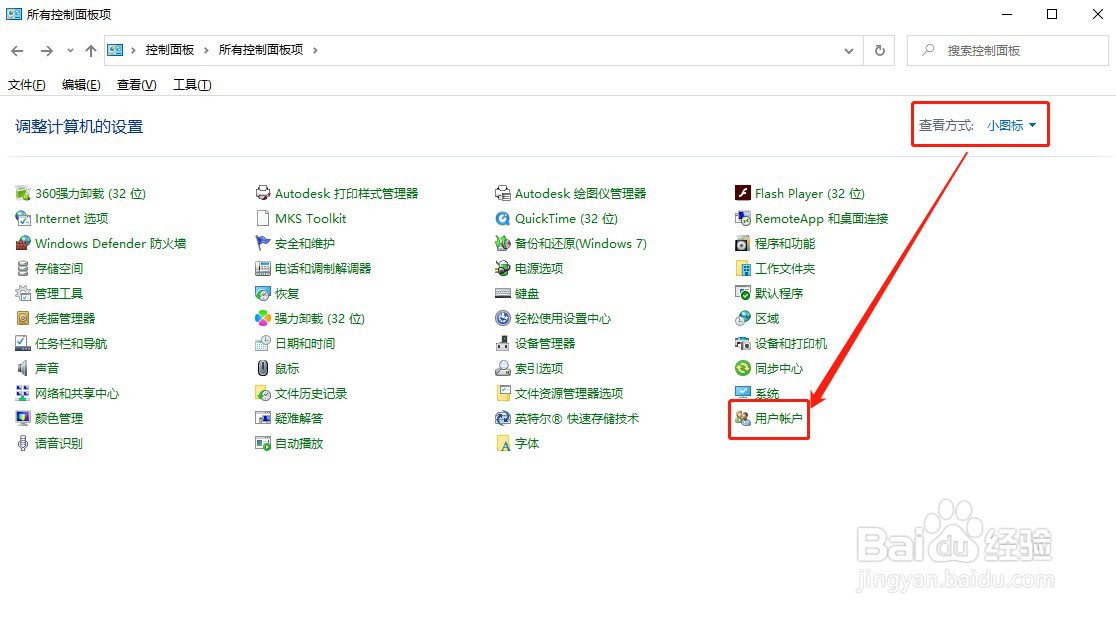This screenshot has width=1116, height=618.
Task: Open the 文件(F) menu
Action: [27, 85]
